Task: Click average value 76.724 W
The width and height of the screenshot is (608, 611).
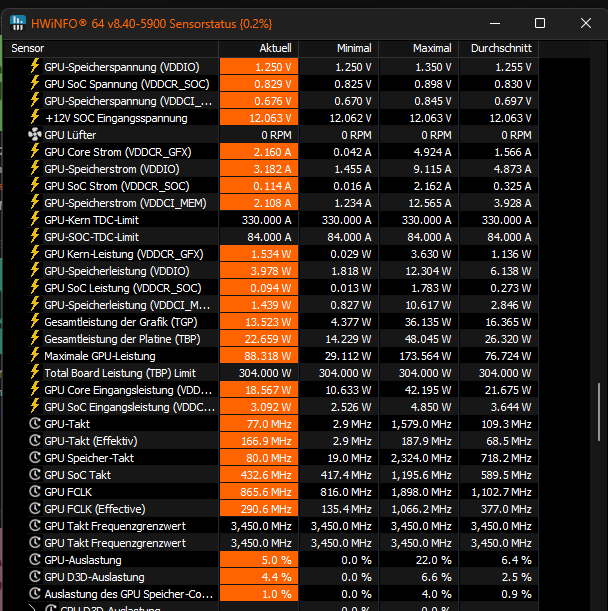Action: click(508, 356)
